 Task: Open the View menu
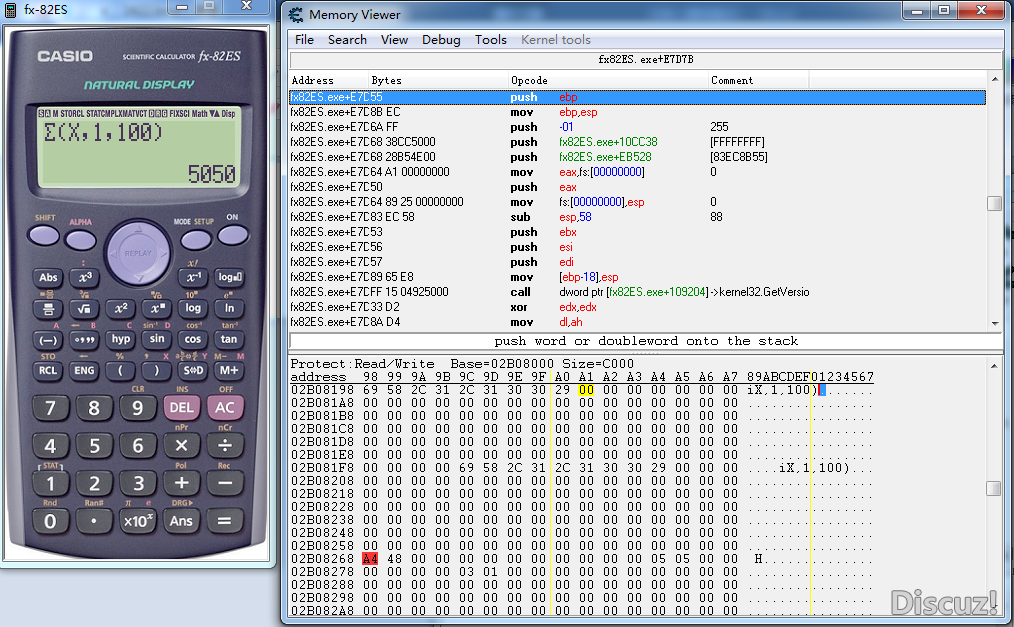394,39
